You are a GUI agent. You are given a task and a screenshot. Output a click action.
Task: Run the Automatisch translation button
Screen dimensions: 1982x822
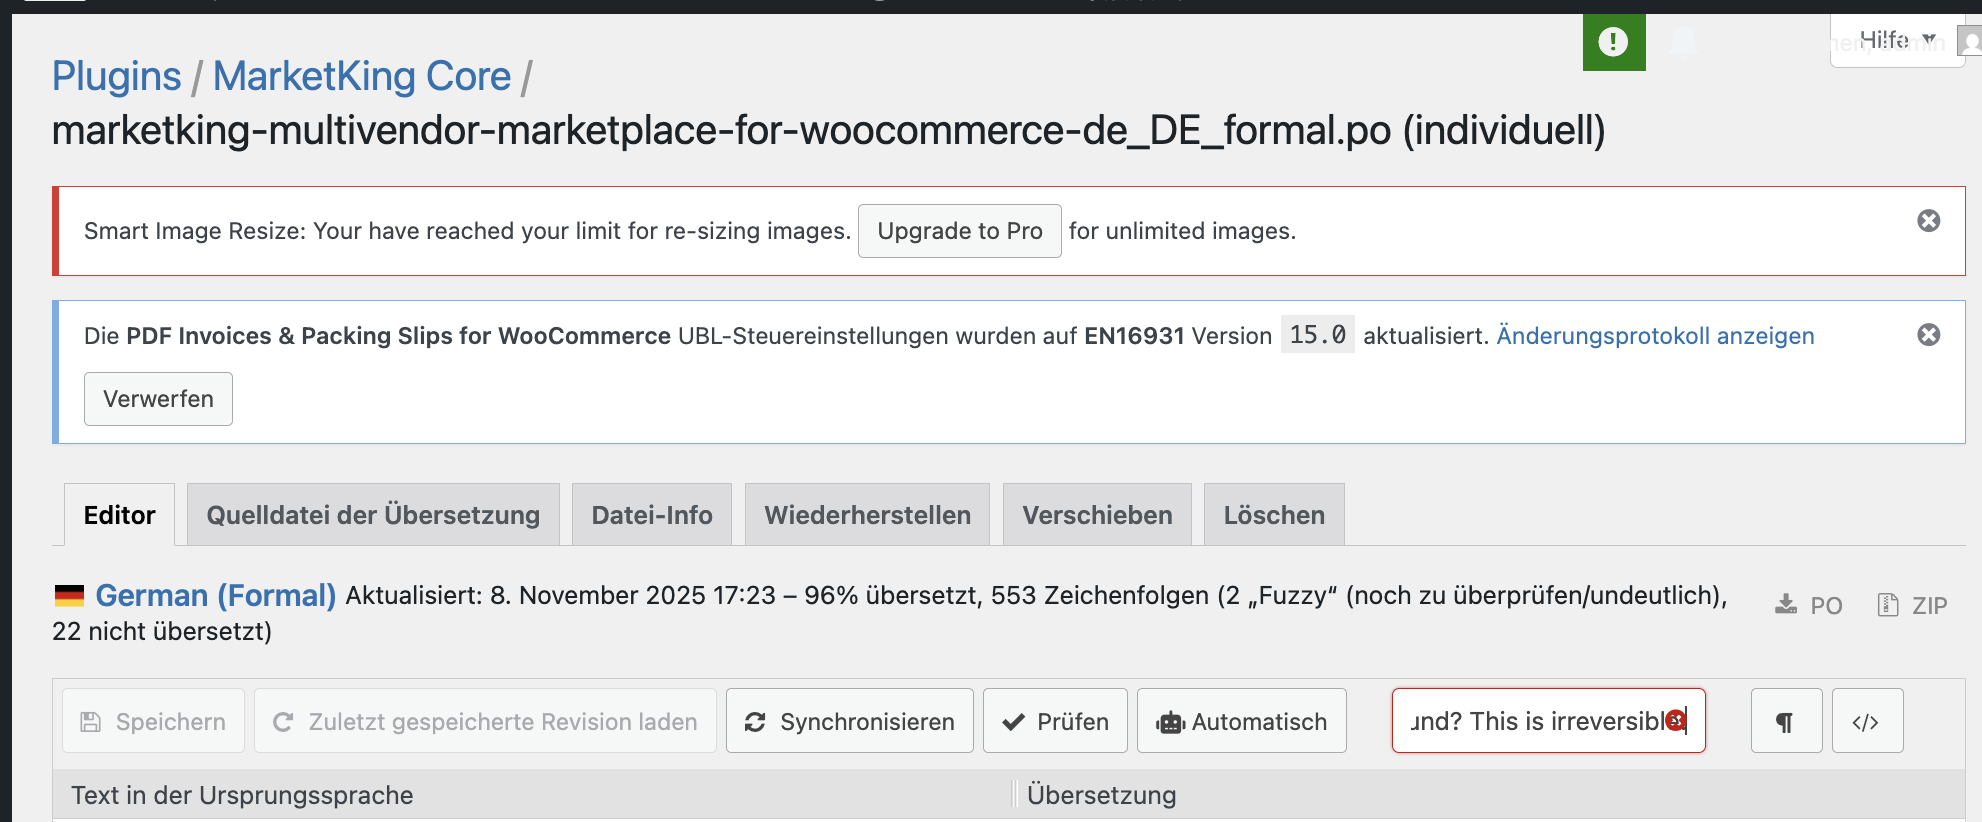click(x=1241, y=721)
